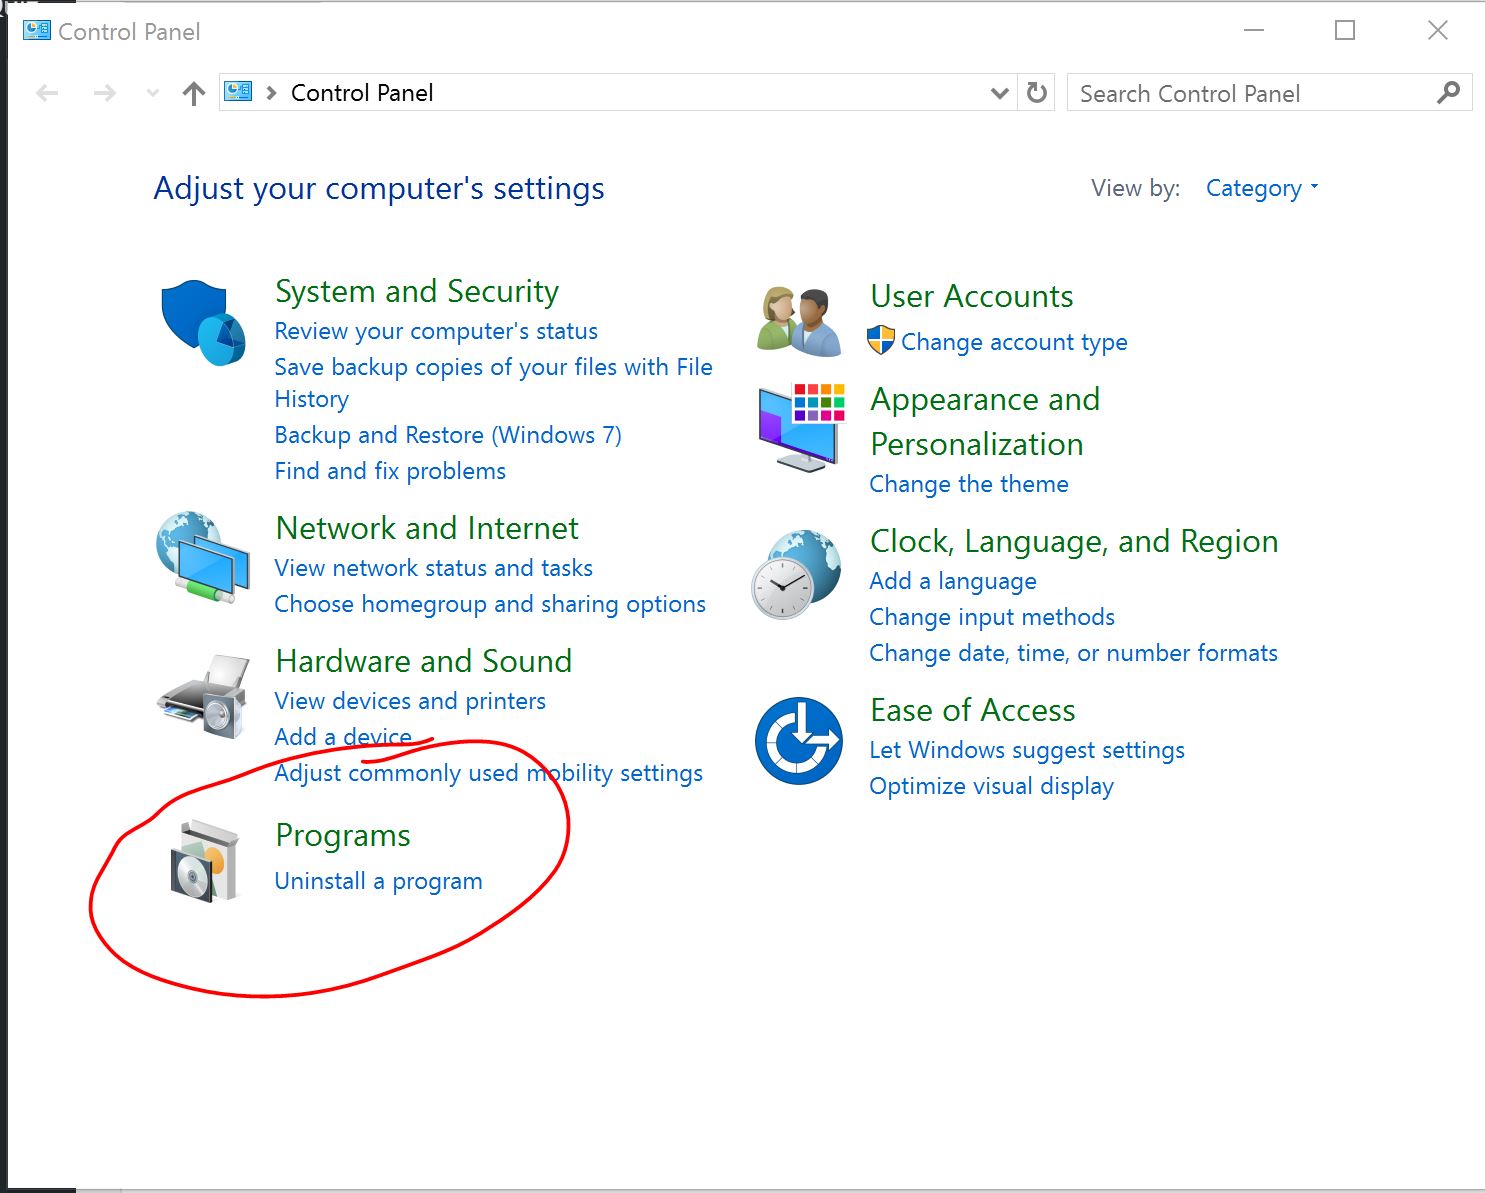Click the Control Panel text in address bar
Image resolution: width=1485 pixels, height=1193 pixels.
click(x=362, y=93)
